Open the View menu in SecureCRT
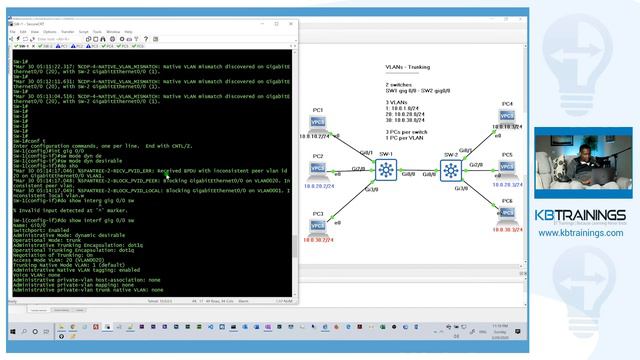 click(35, 32)
